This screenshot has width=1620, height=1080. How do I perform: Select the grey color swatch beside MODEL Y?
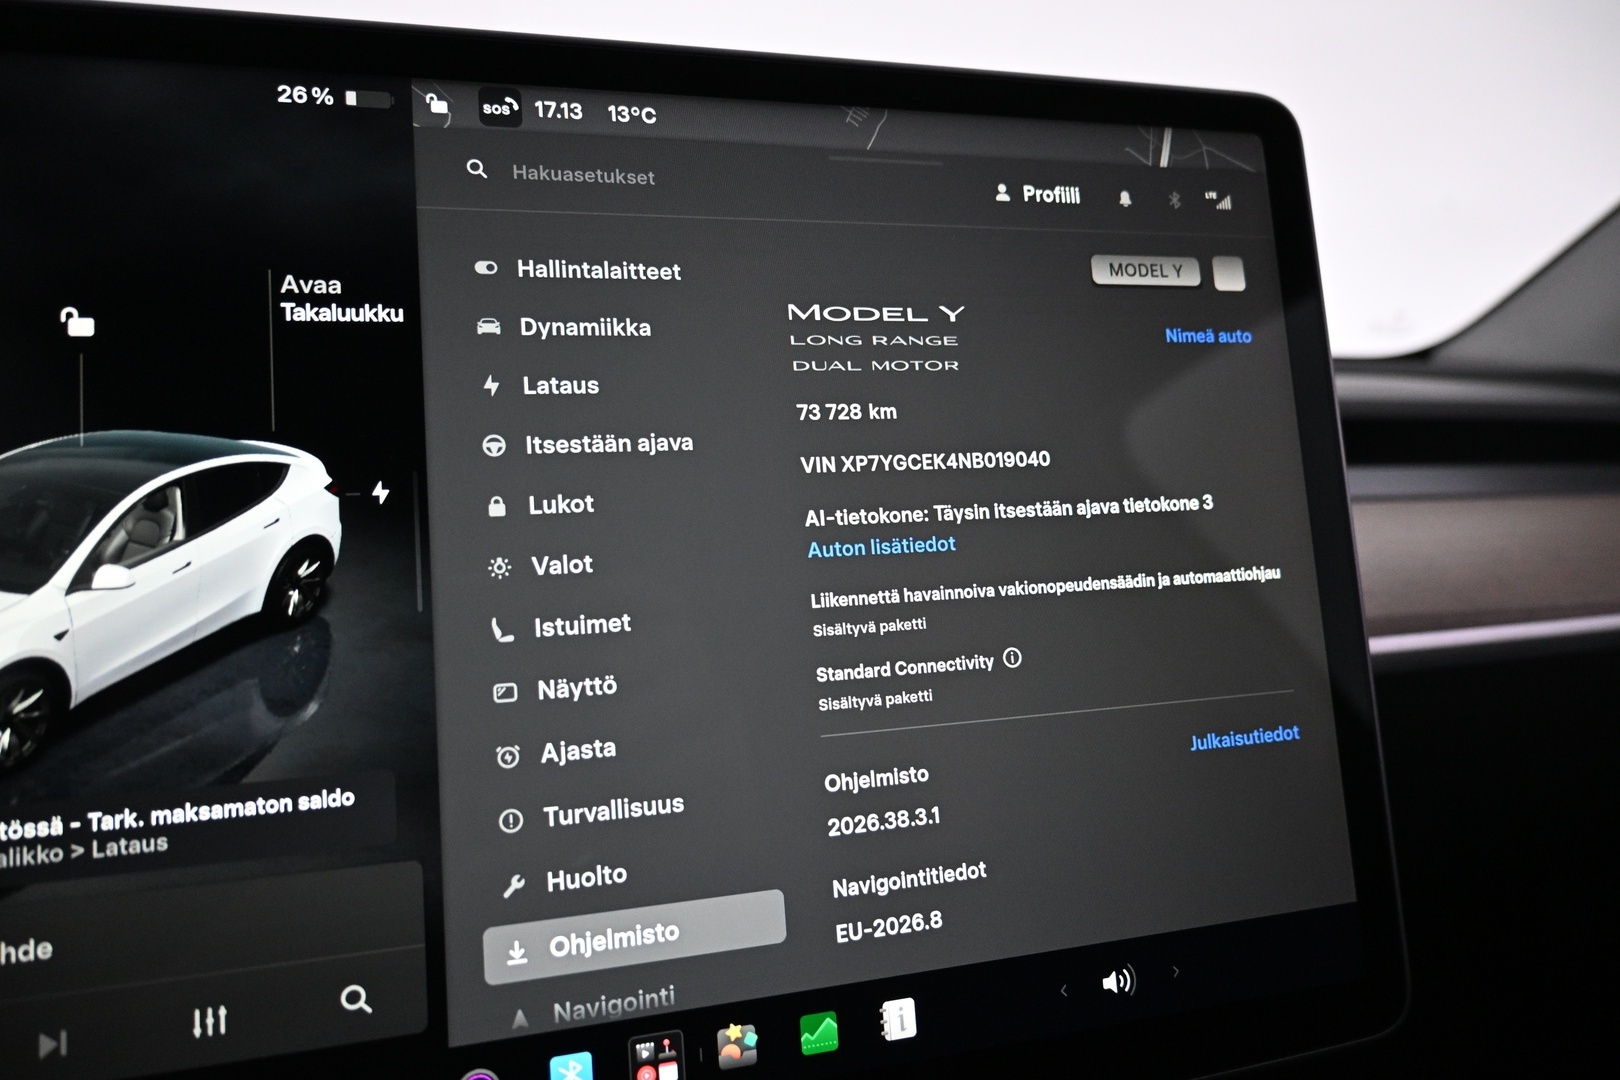coord(1229,273)
